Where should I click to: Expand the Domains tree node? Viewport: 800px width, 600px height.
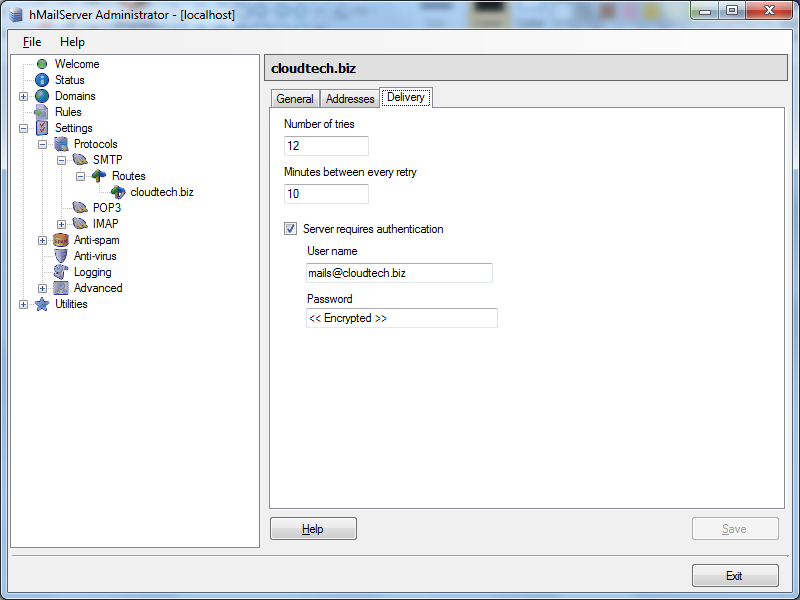(23, 96)
